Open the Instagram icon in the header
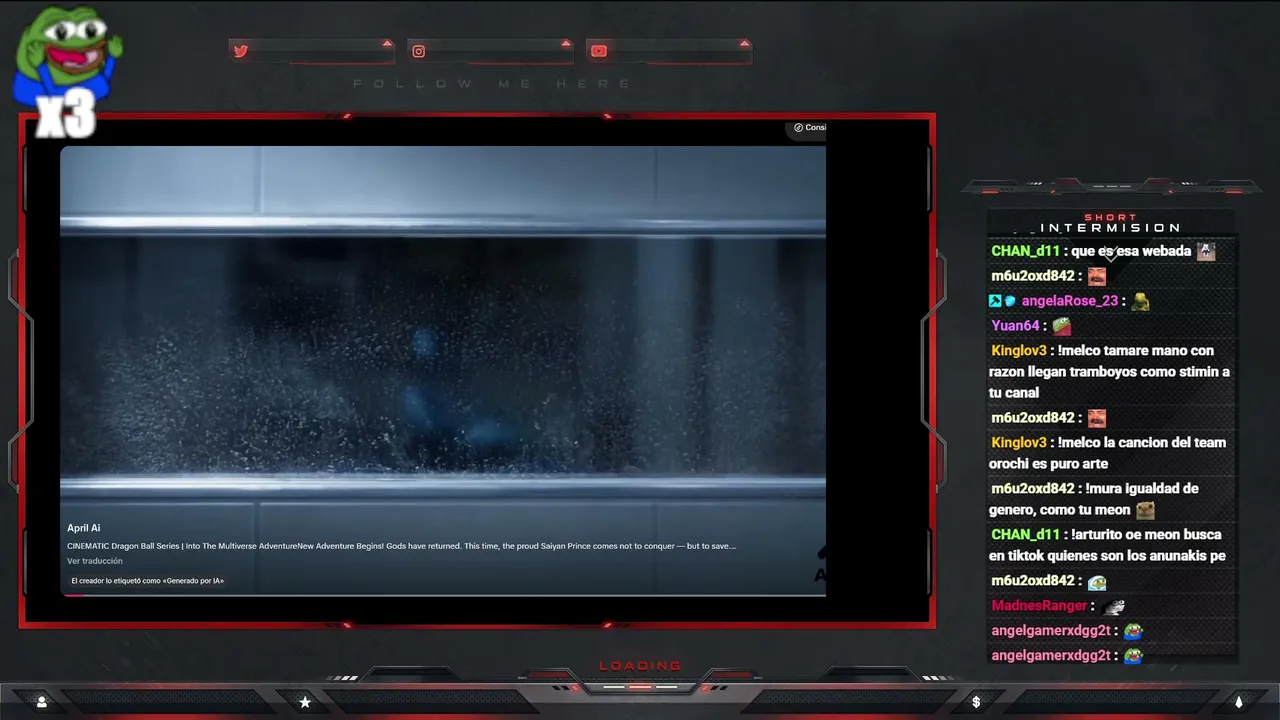 tap(419, 51)
